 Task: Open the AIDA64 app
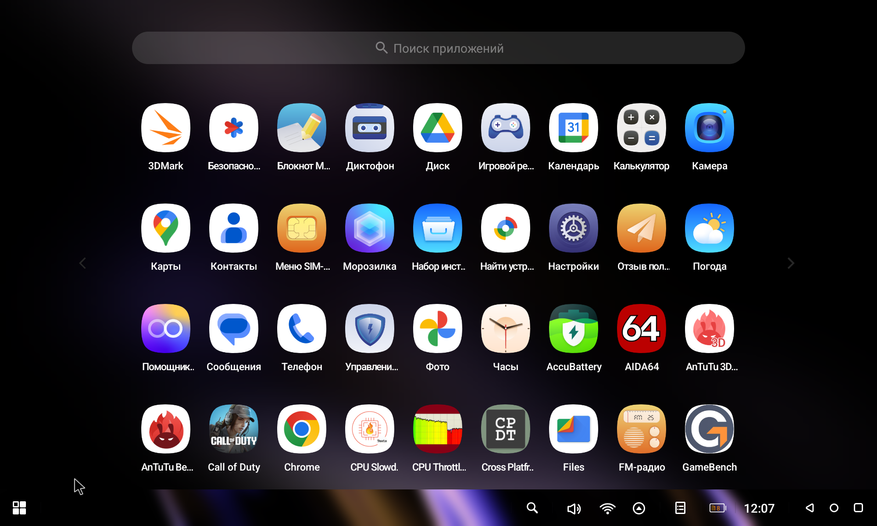tap(642, 328)
